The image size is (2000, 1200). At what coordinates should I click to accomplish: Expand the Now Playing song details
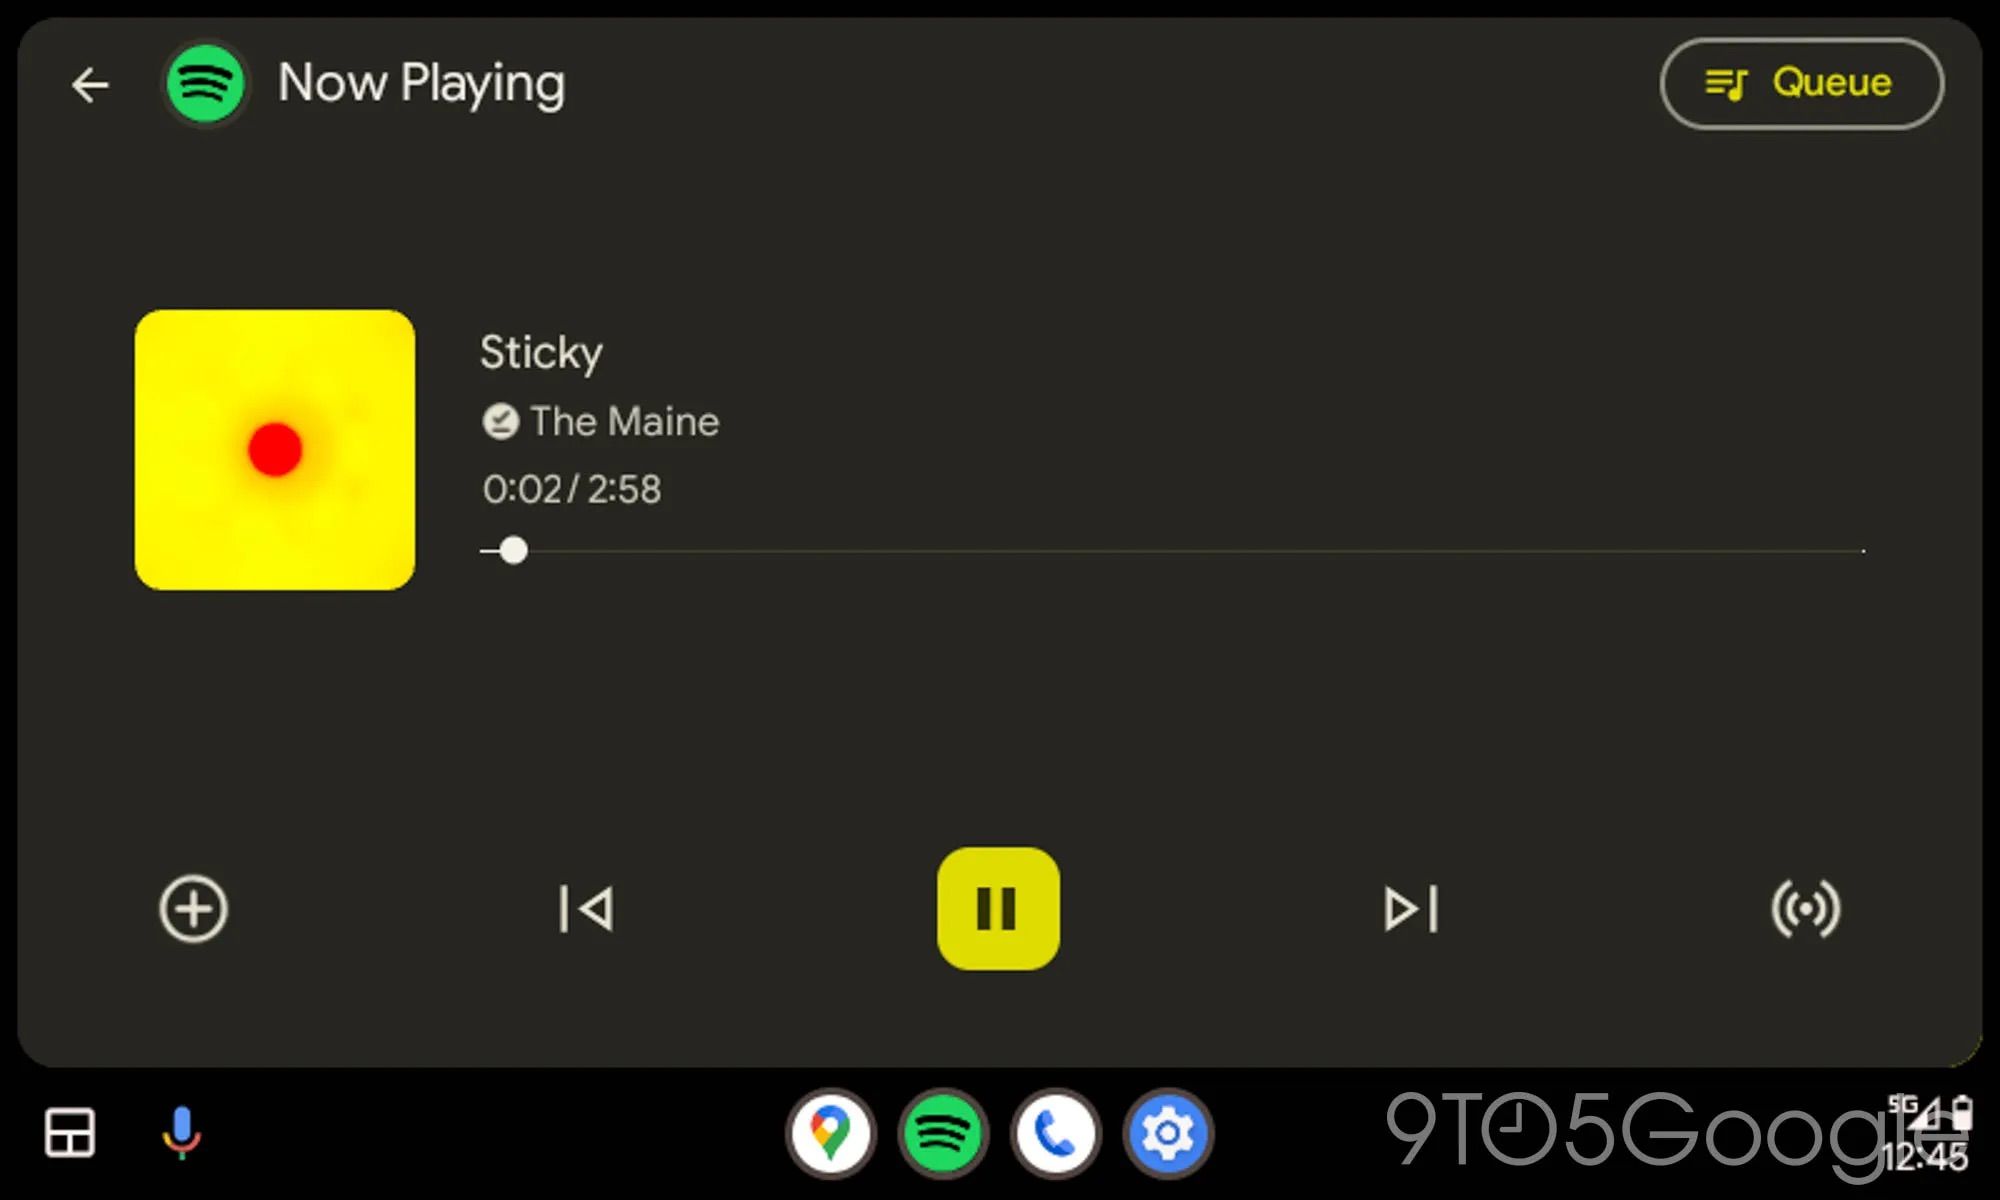coord(543,351)
